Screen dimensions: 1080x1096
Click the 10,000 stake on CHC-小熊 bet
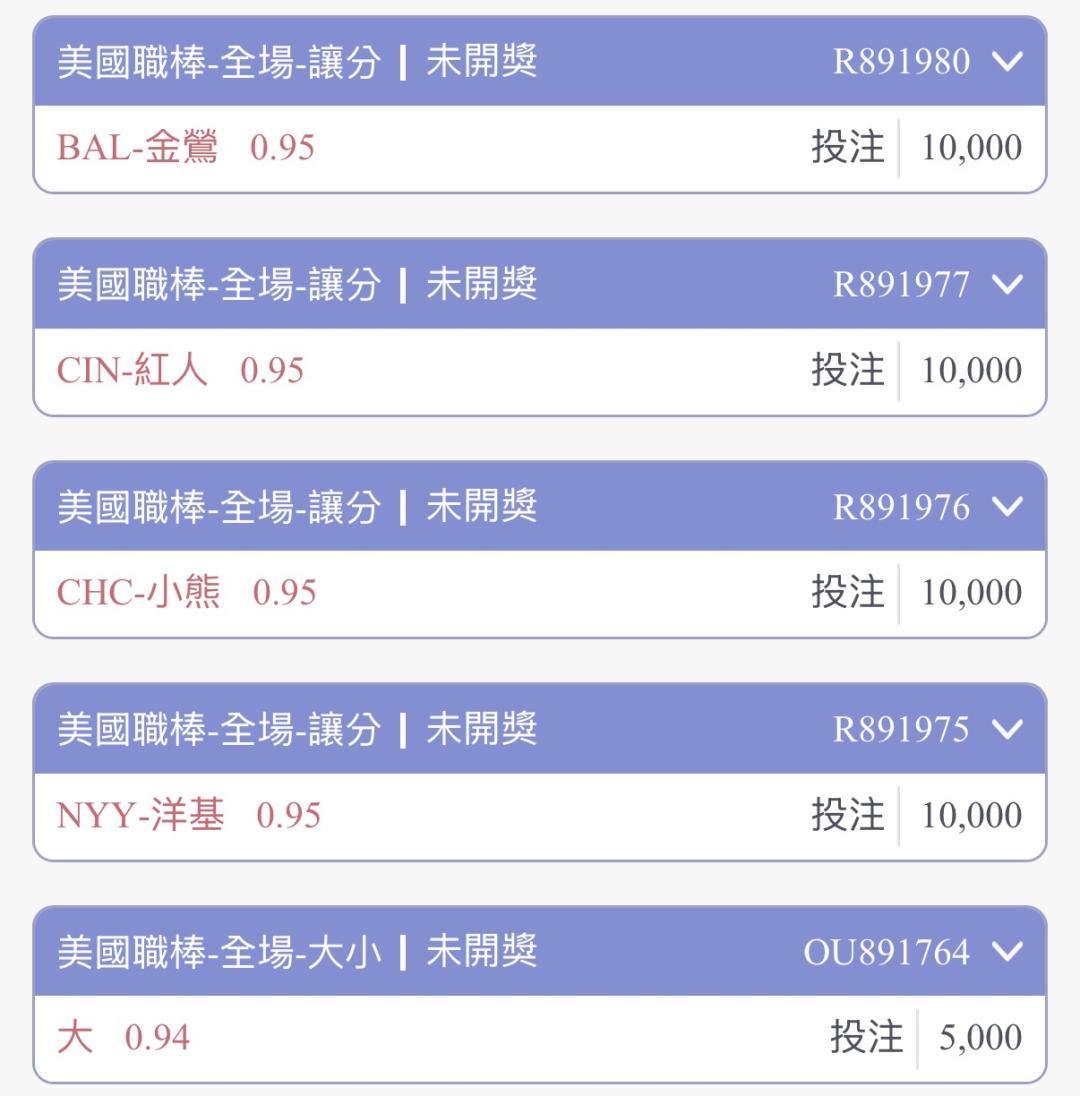[x=971, y=593]
